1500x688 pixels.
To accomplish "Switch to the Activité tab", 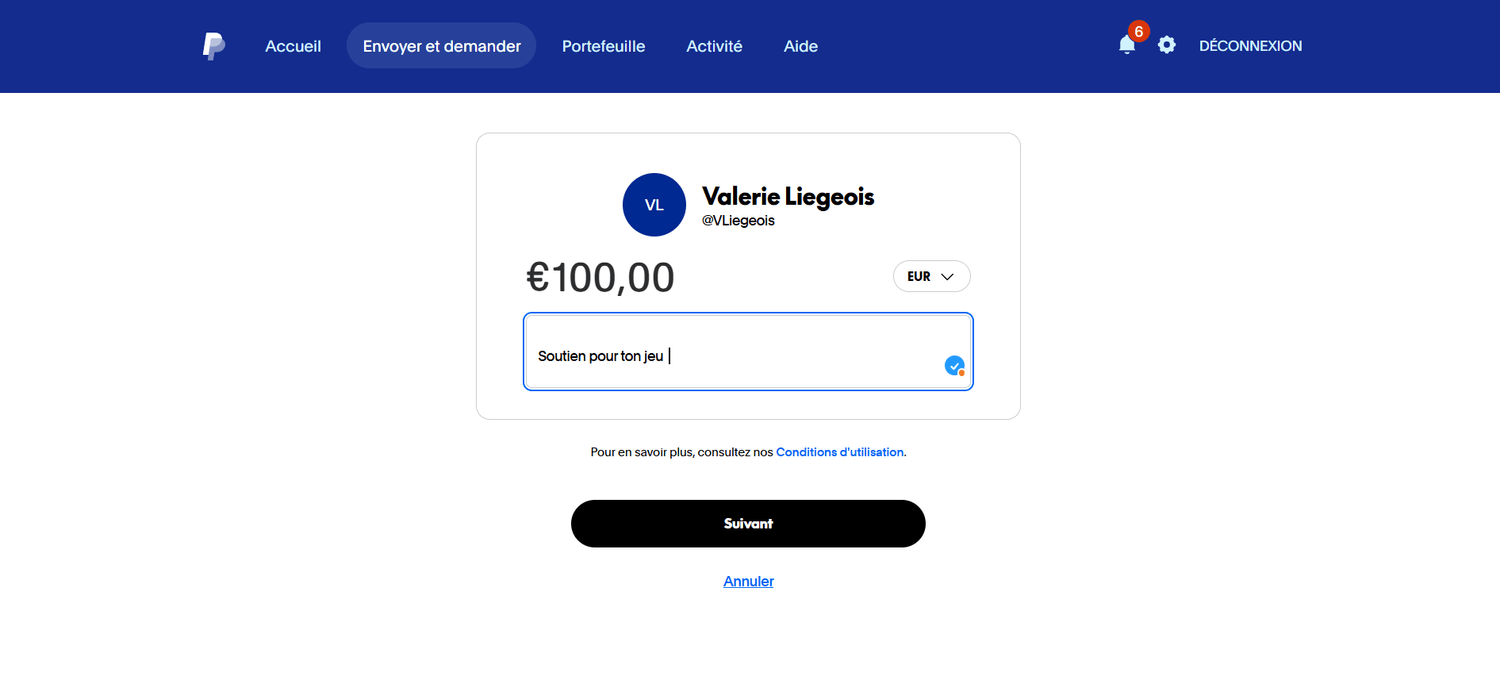I will pyautogui.click(x=714, y=46).
